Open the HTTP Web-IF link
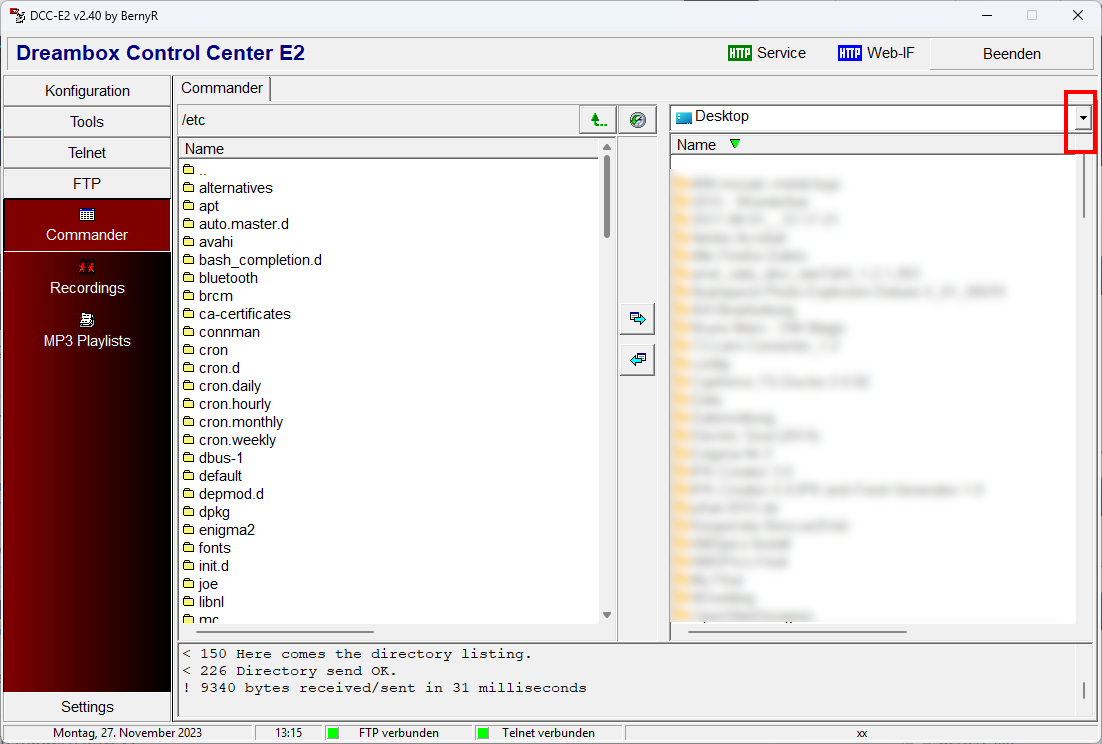1102x744 pixels. [876, 53]
